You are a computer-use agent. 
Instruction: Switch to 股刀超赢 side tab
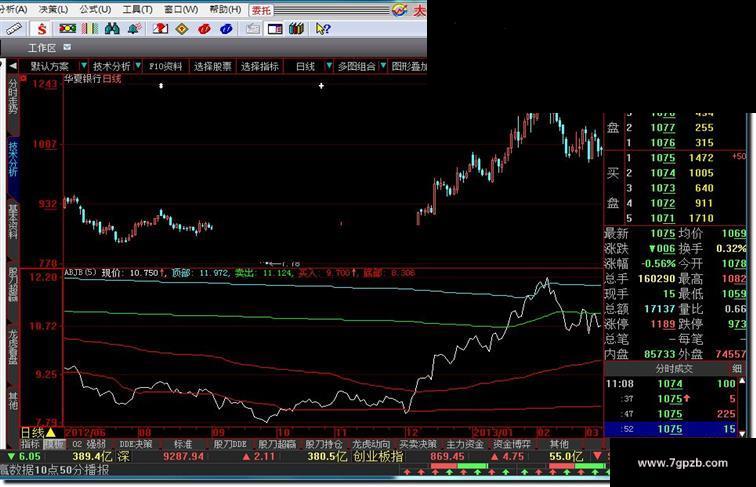click(13, 284)
